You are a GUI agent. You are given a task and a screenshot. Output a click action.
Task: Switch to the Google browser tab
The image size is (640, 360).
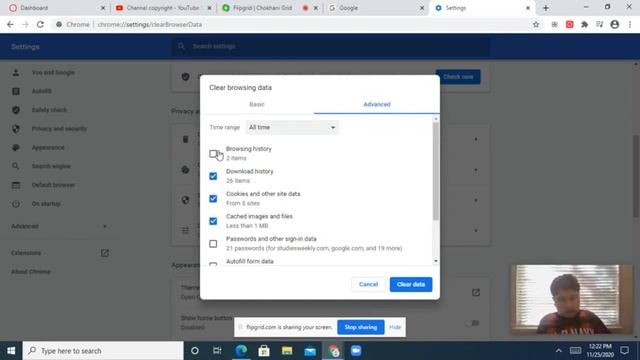(376, 8)
